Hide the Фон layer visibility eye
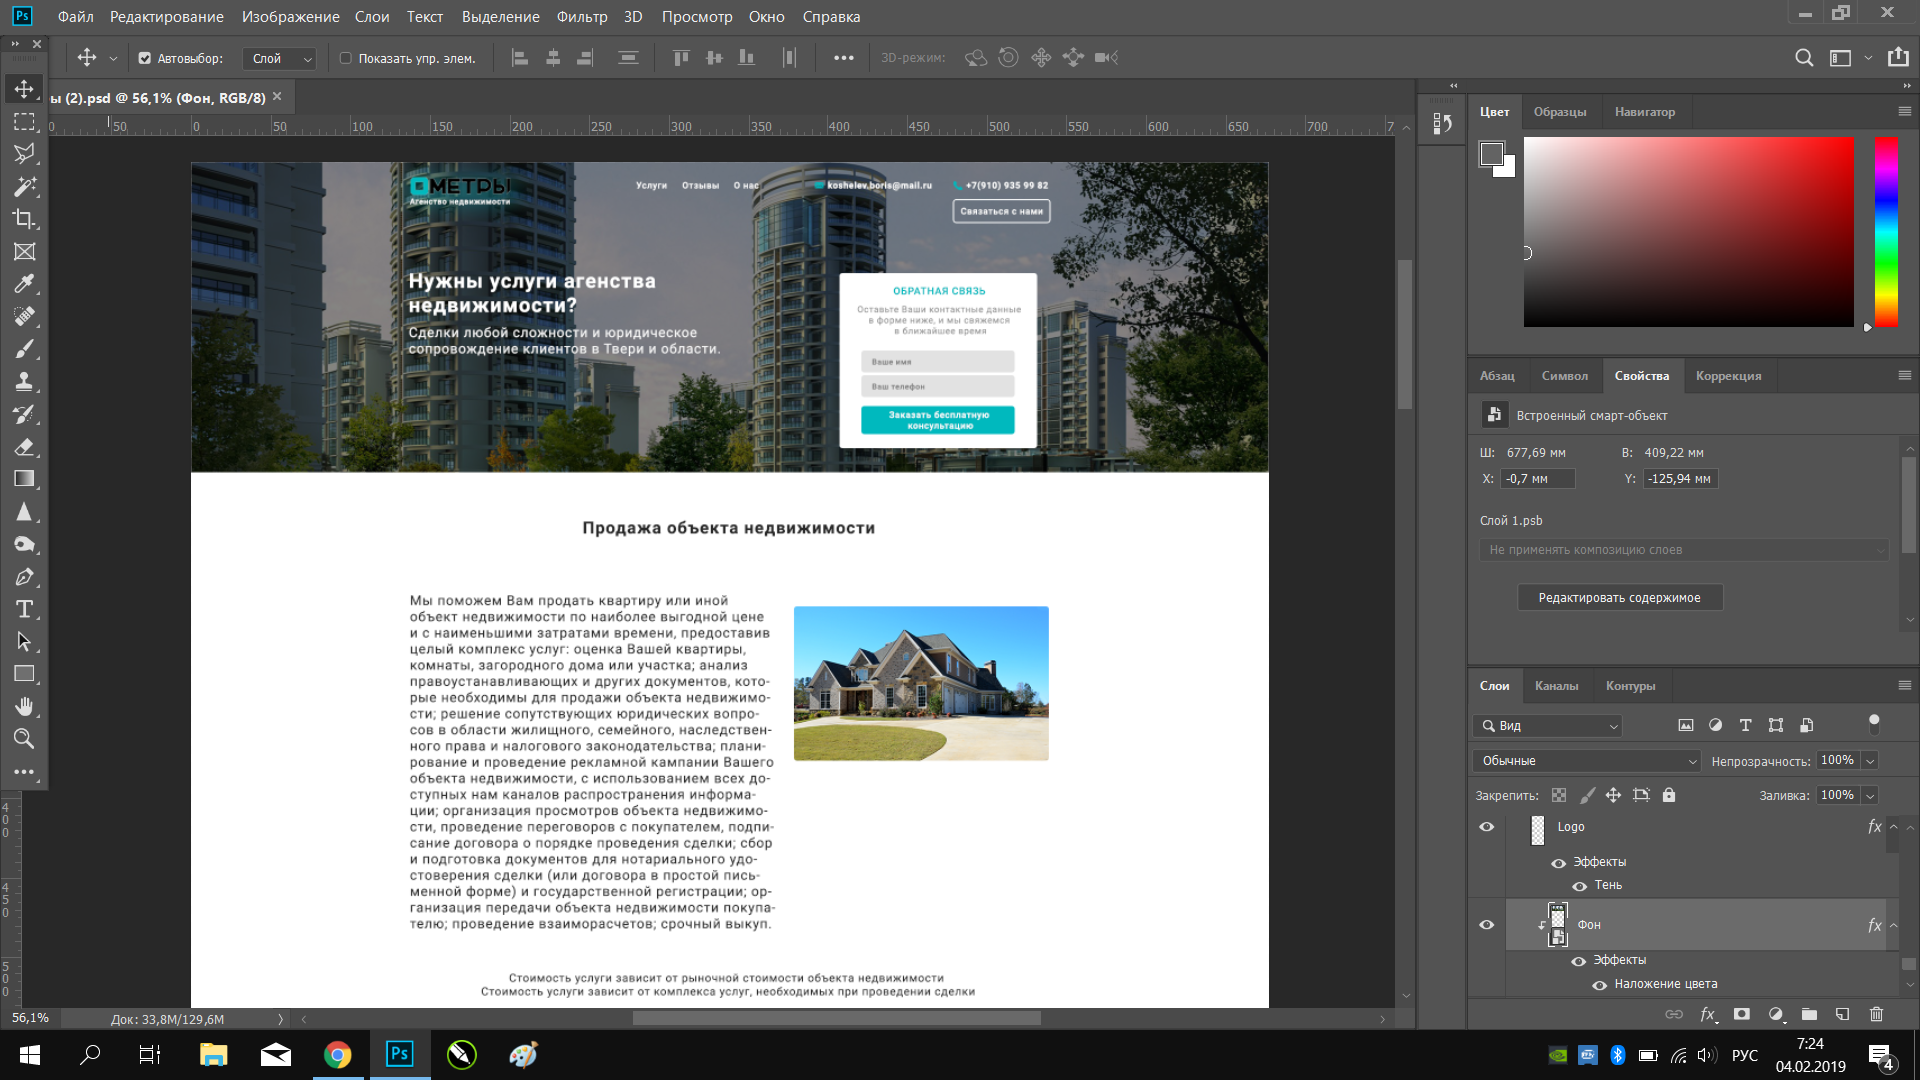The height and width of the screenshot is (1080, 1920). (x=1487, y=925)
